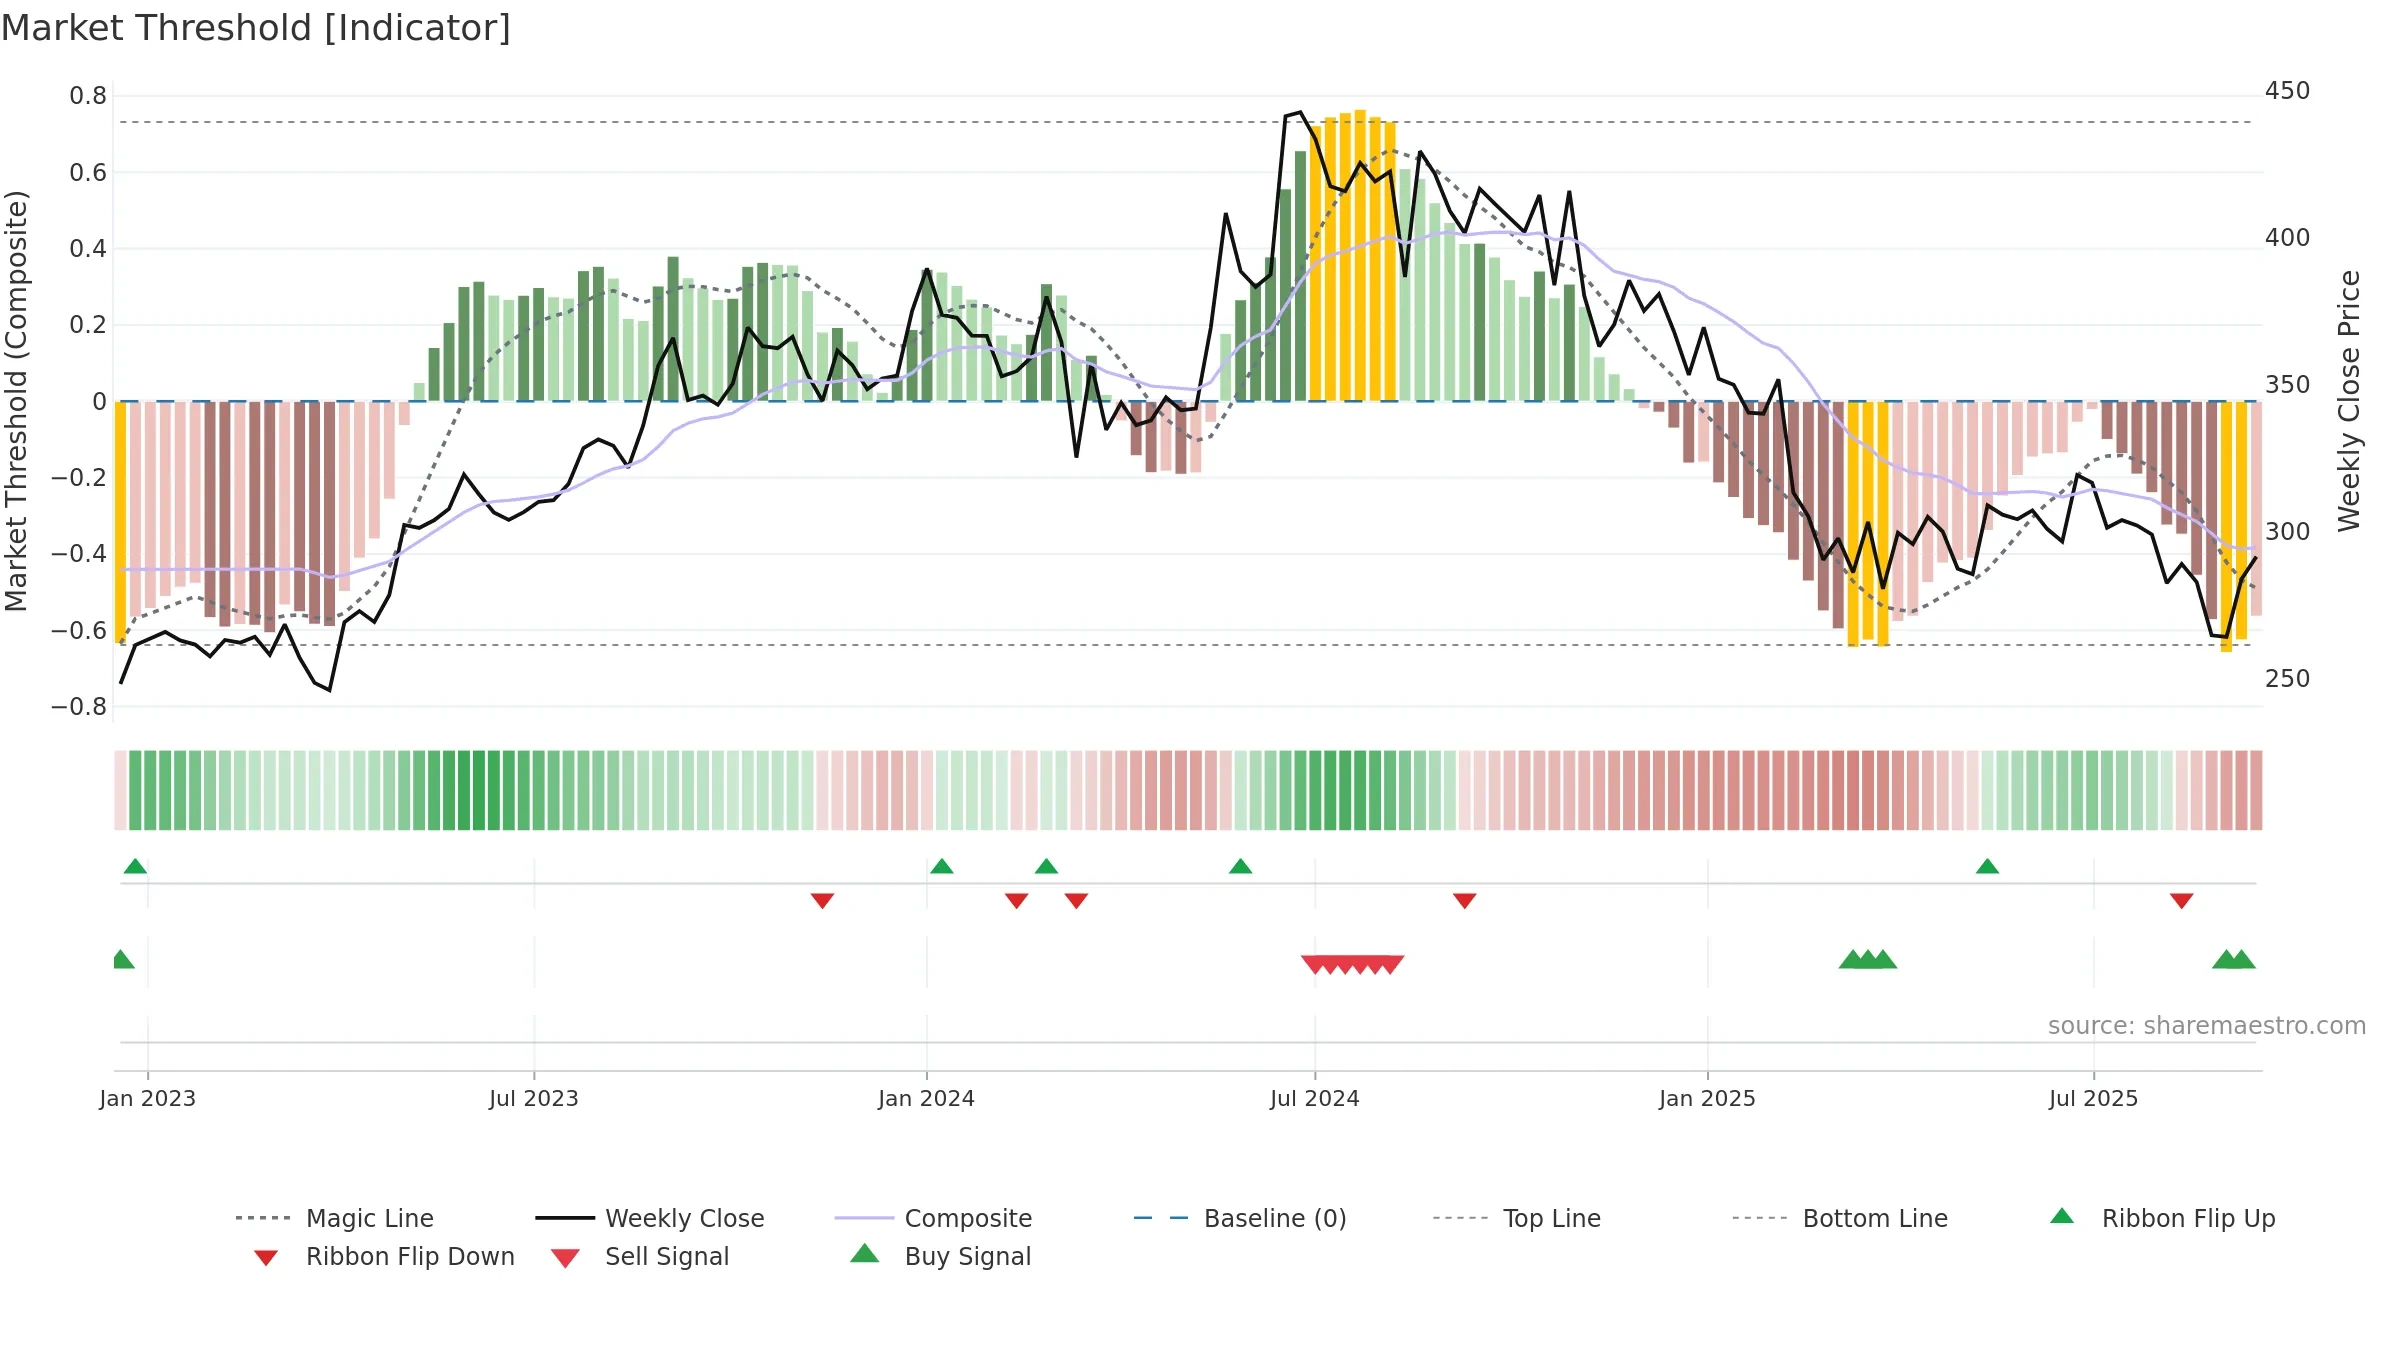Click the 0.6 tick on left axis

pos(88,173)
